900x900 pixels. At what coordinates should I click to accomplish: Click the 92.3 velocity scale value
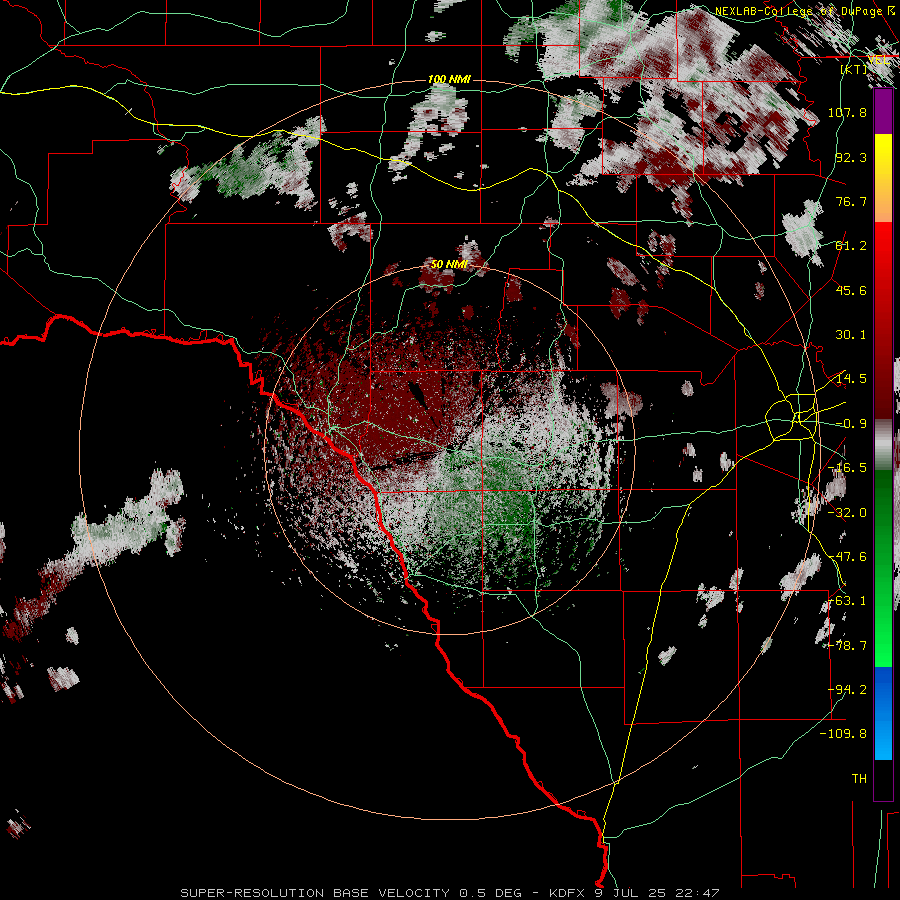coord(851,157)
